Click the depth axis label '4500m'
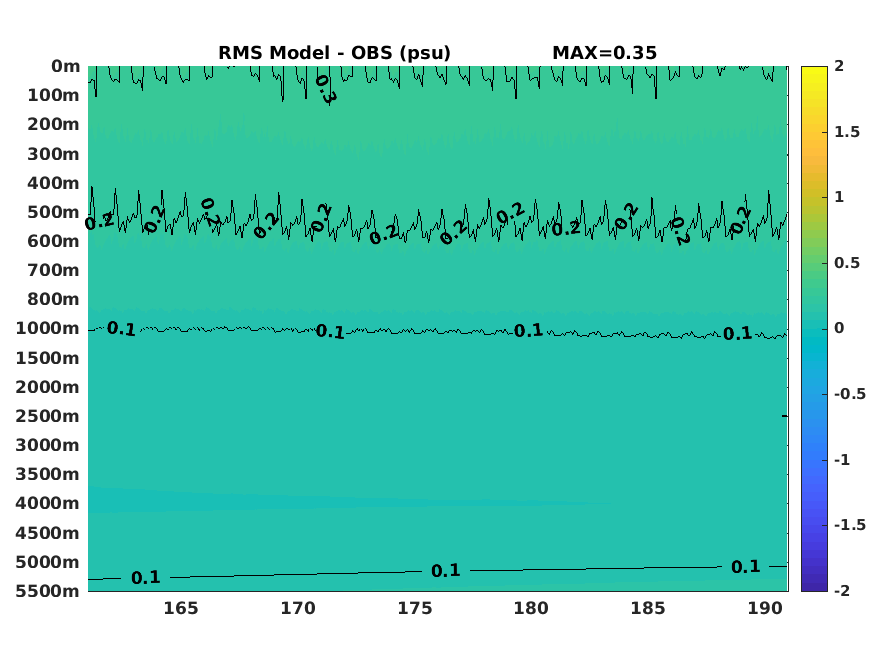The width and height of the screenshot is (875, 656). [47, 533]
